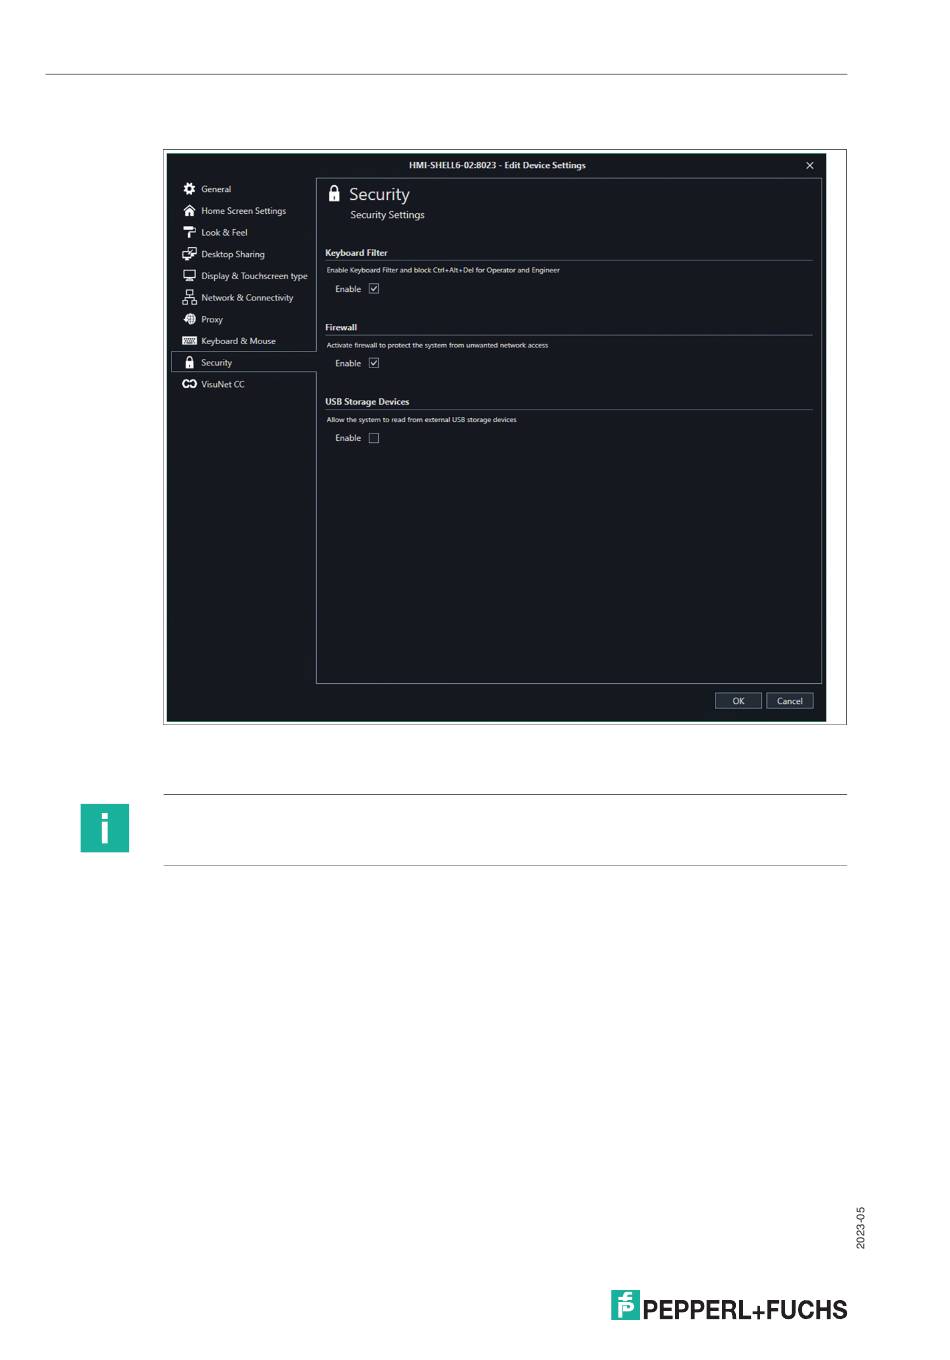Select the Security tab label

(x=216, y=363)
